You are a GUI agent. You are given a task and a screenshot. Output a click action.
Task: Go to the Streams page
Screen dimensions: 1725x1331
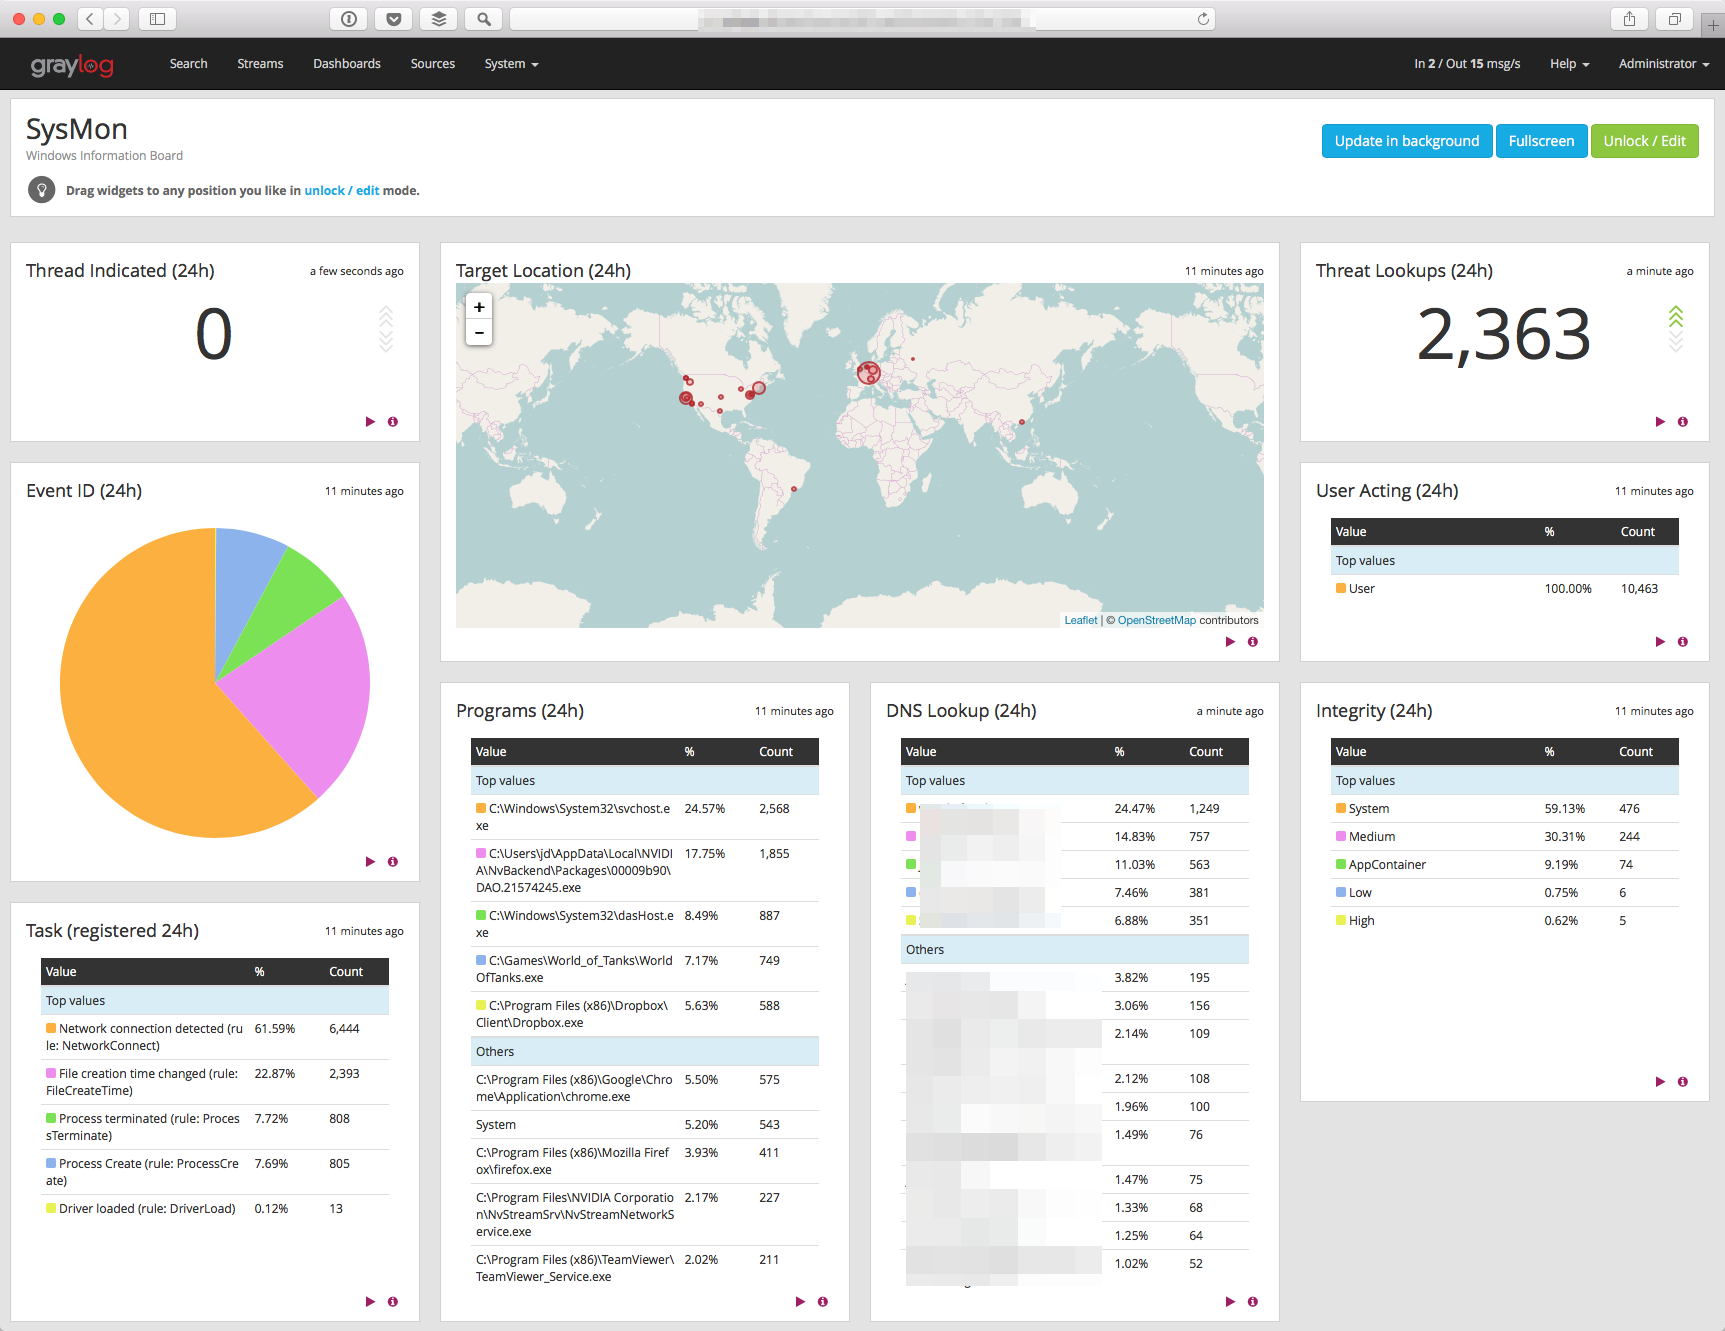pos(260,64)
